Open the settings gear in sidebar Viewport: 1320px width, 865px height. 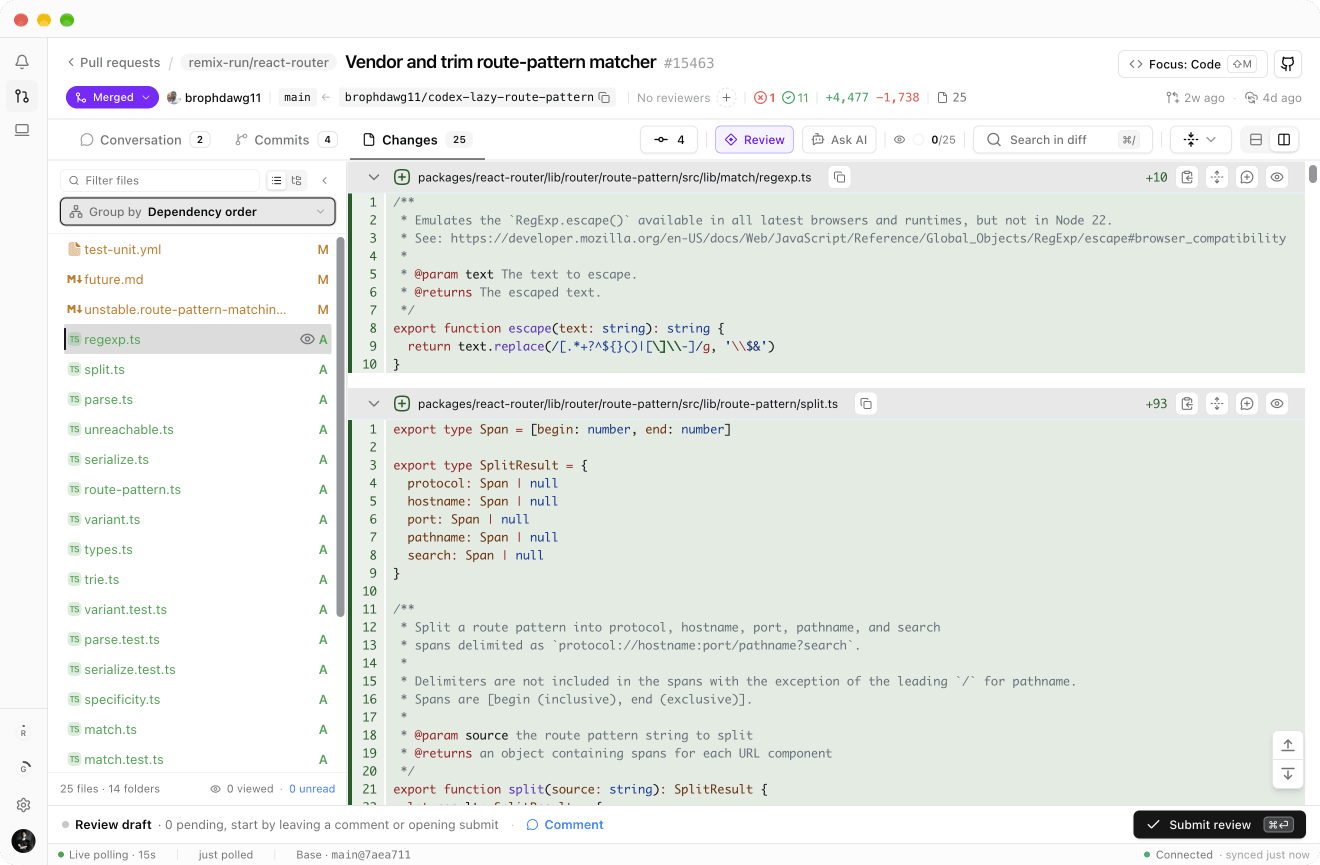click(23, 805)
